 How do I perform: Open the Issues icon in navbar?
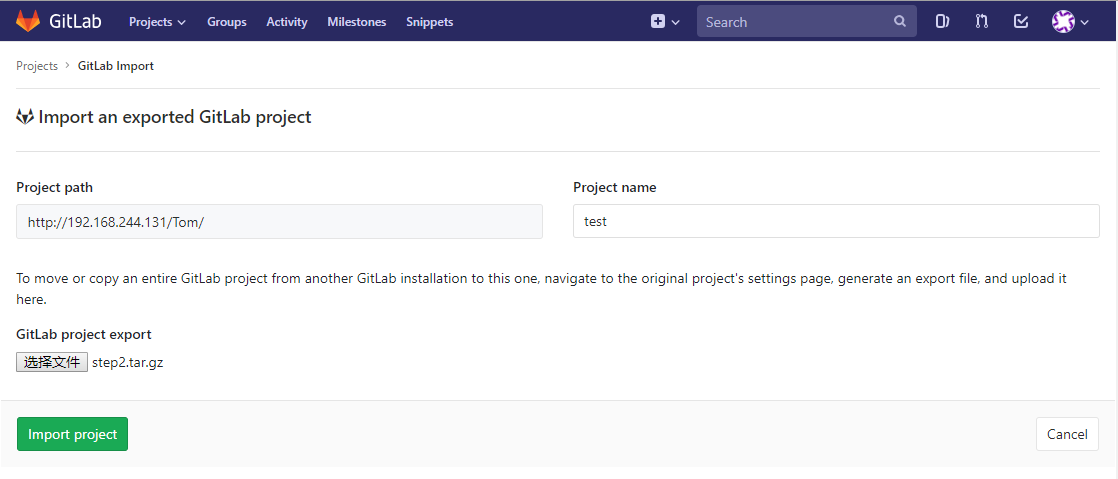pyautogui.click(x=943, y=21)
